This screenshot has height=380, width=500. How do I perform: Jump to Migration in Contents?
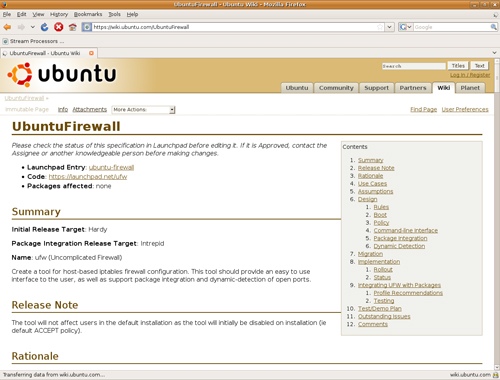click(x=370, y=254)
